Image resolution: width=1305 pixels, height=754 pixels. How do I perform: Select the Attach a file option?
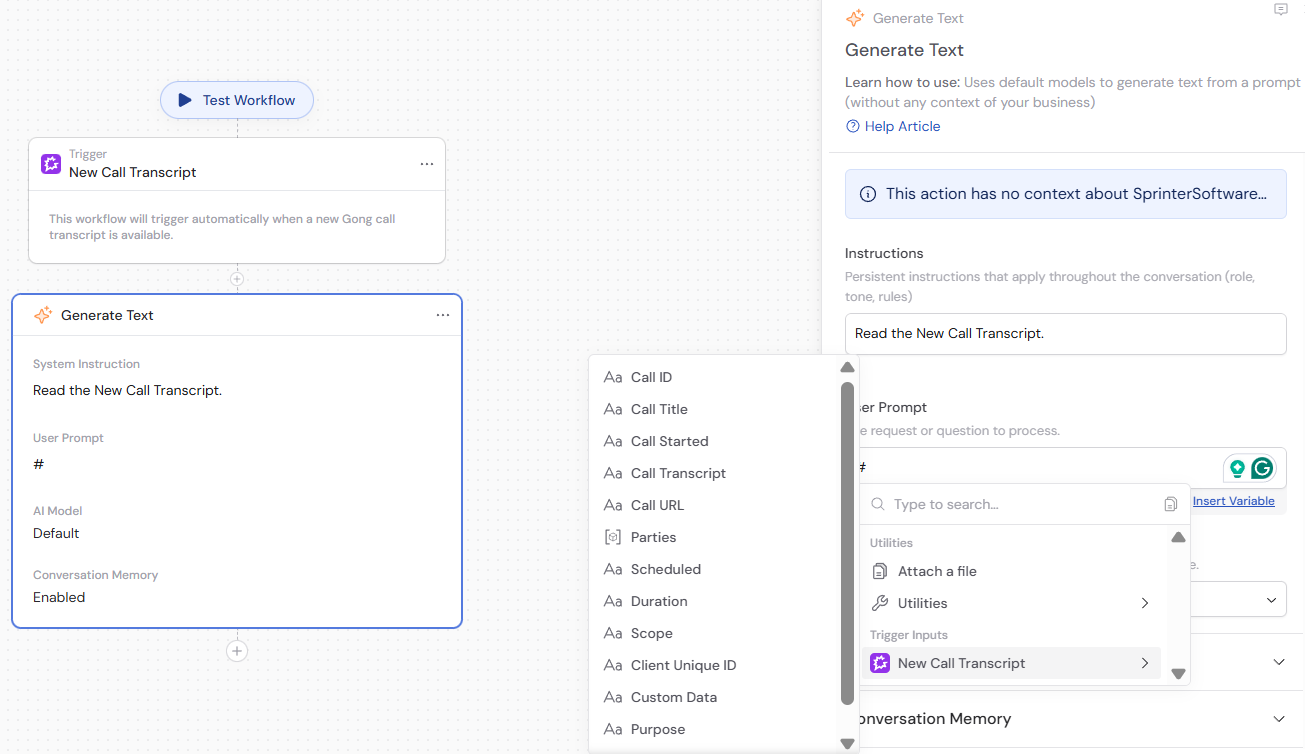[935, 570]
